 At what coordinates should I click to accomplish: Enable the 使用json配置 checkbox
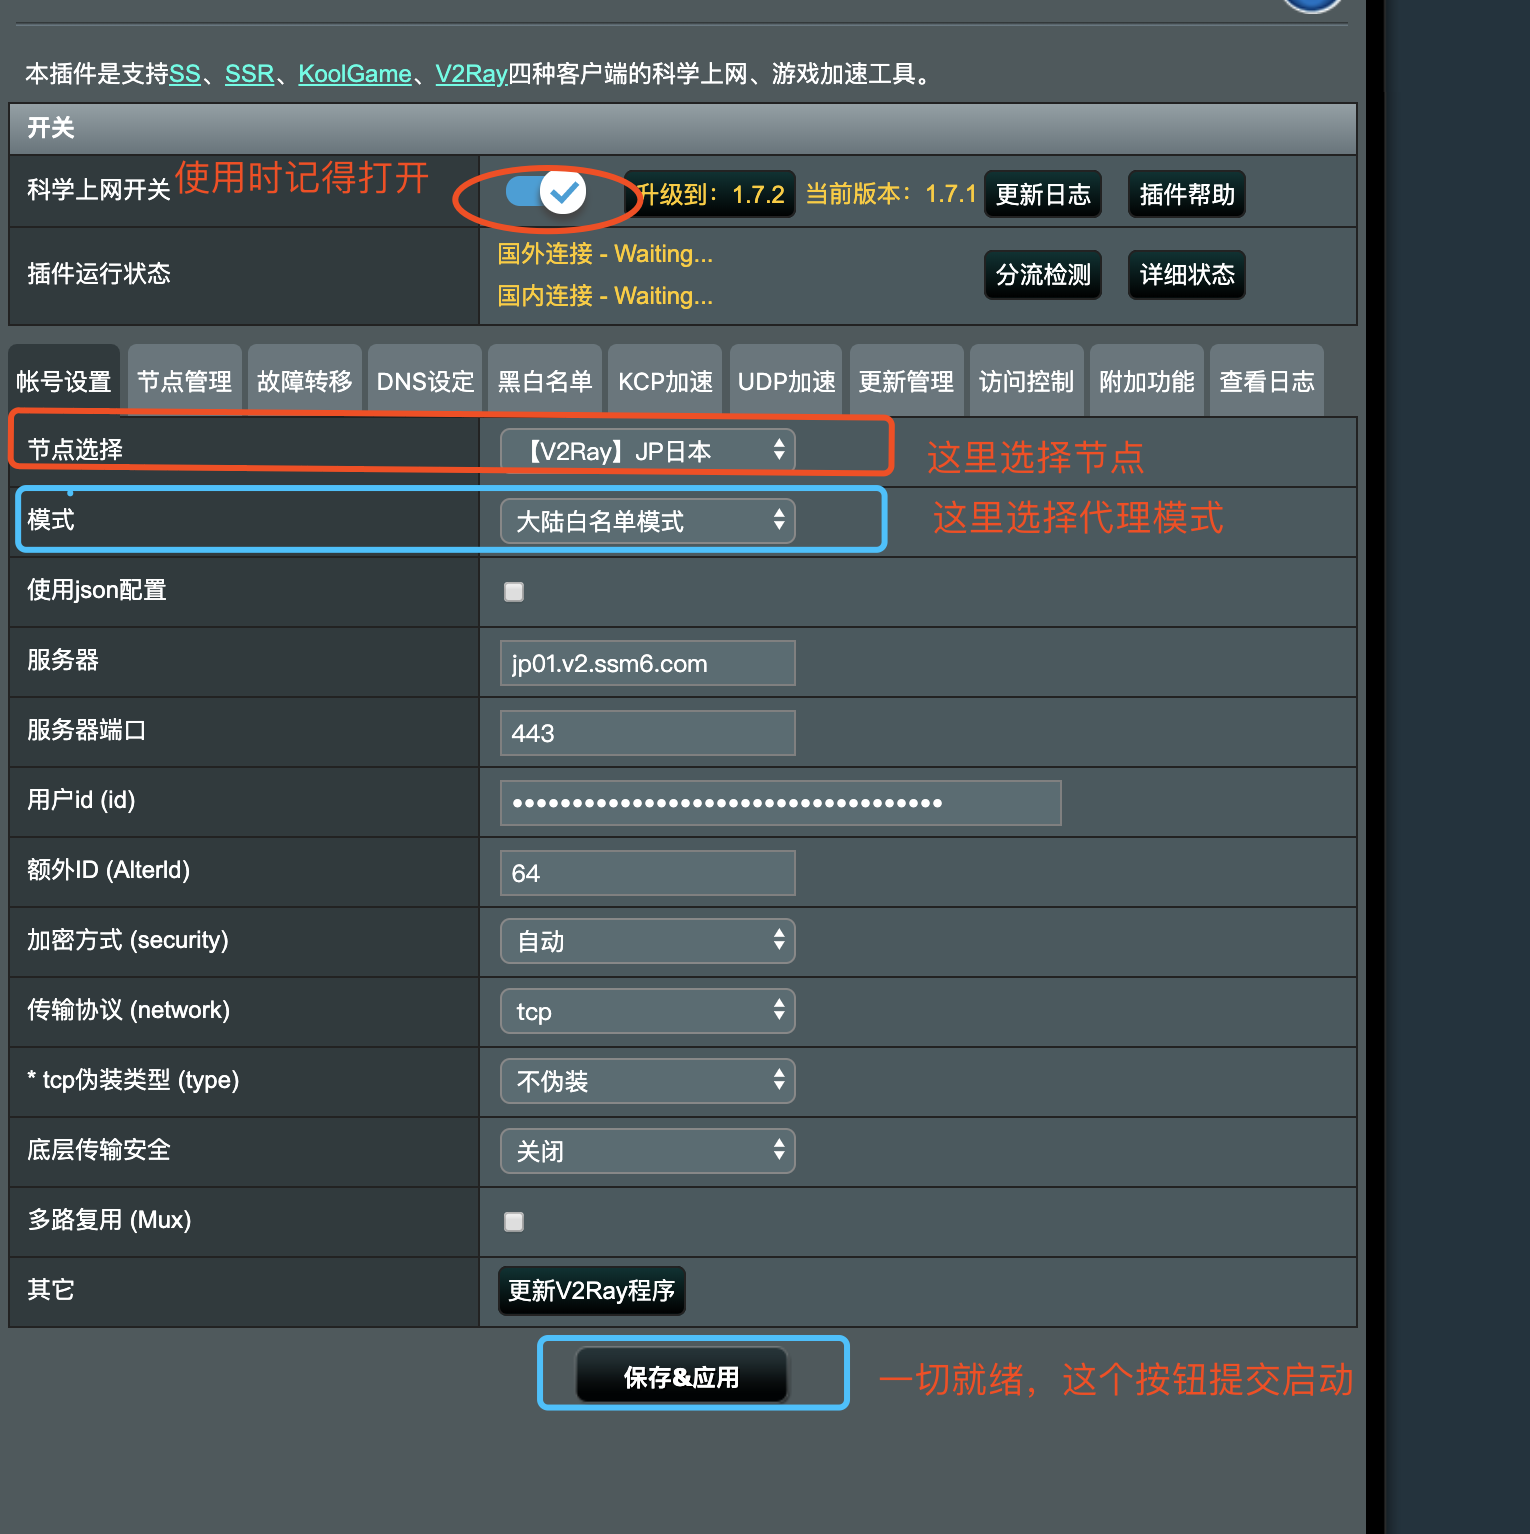pyautogui.click(x=514, y=592)
